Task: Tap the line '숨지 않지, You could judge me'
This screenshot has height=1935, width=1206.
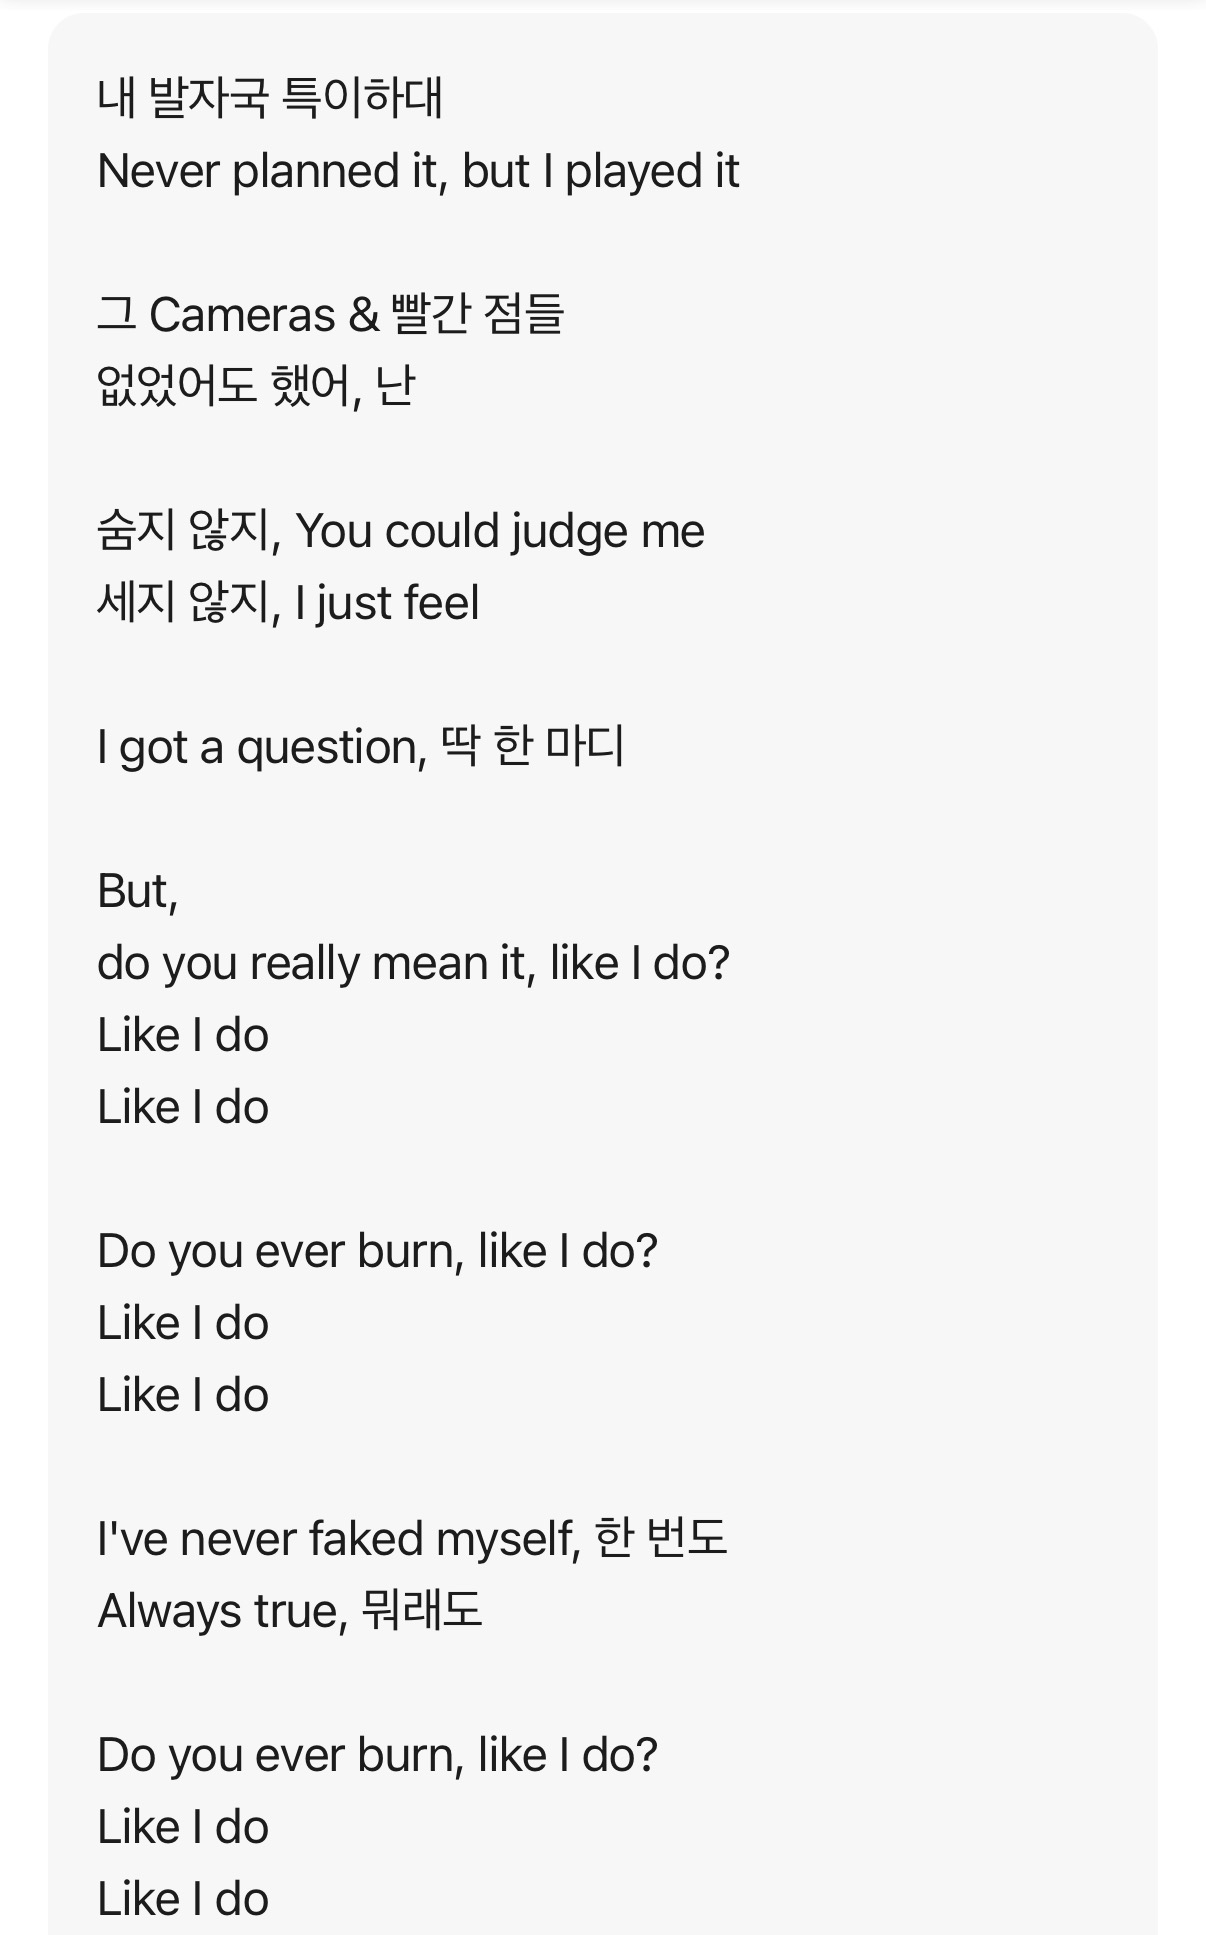Action: click(x=401, y=531)
